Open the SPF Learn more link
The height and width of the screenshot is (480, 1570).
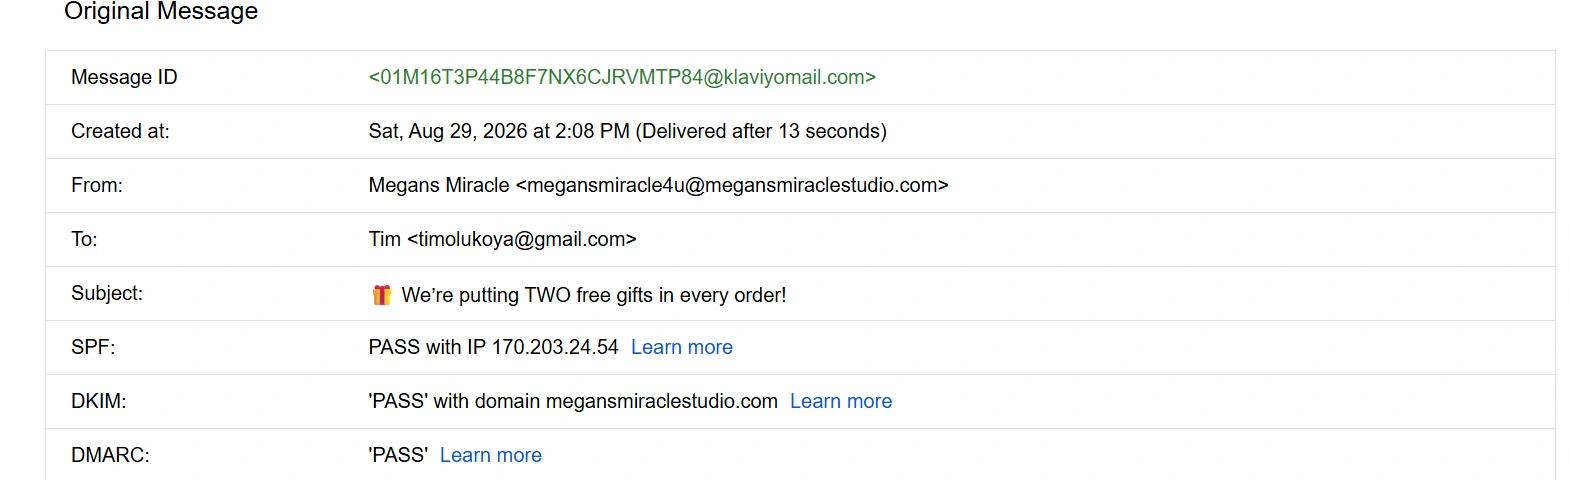[x=682, y=347]
